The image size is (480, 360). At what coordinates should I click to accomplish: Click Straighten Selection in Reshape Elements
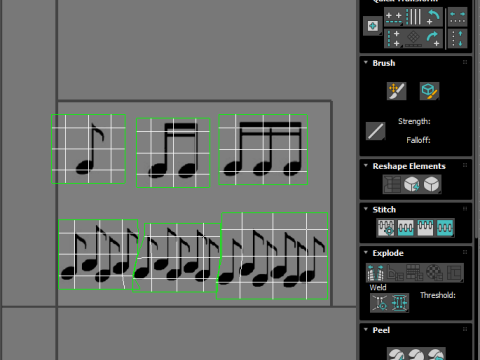click(392, 184)
